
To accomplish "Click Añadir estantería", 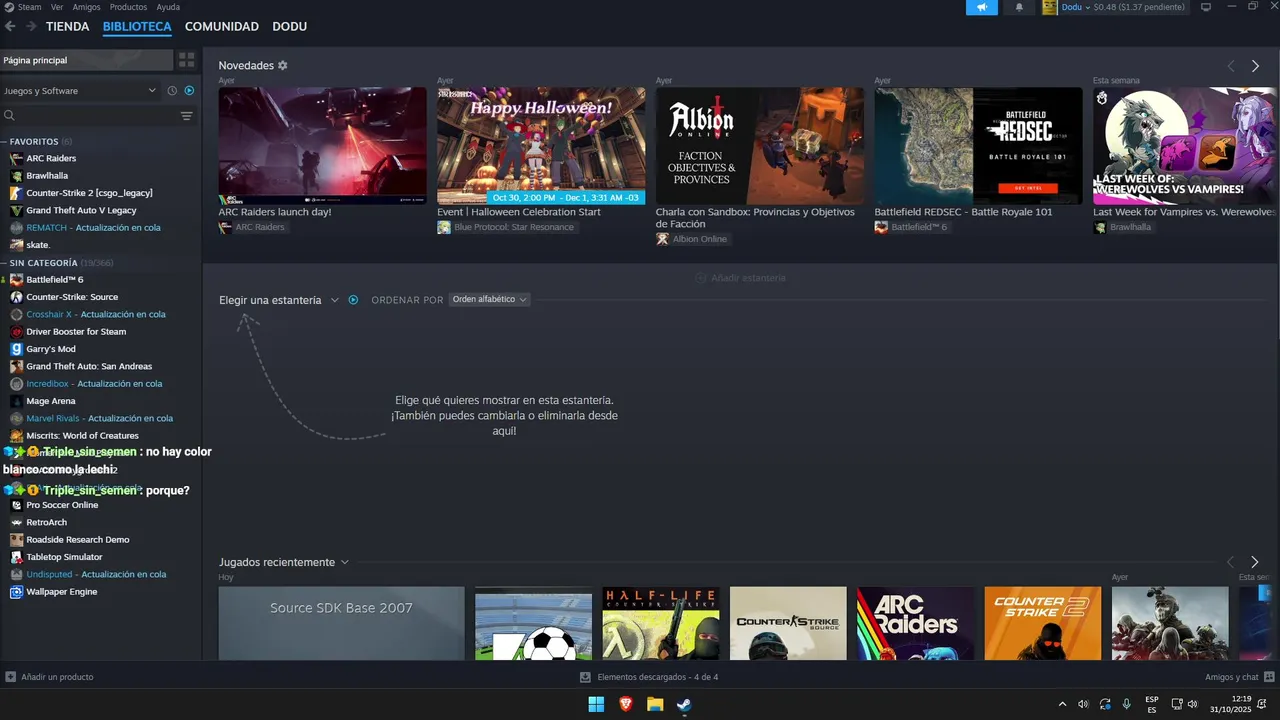I will click(741, 278).
